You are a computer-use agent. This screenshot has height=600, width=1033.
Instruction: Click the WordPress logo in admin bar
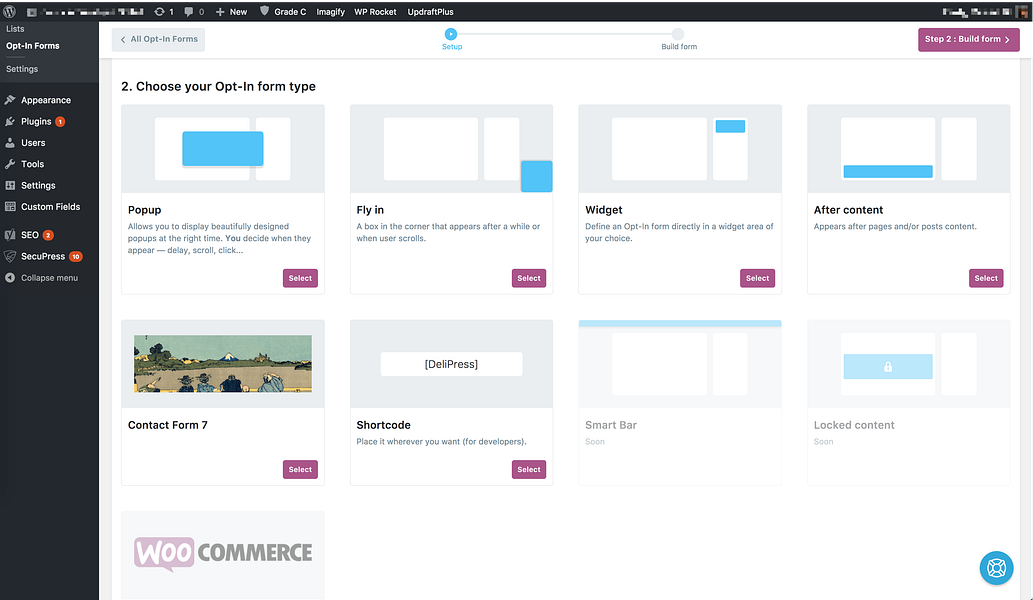(x=9, y=11)
